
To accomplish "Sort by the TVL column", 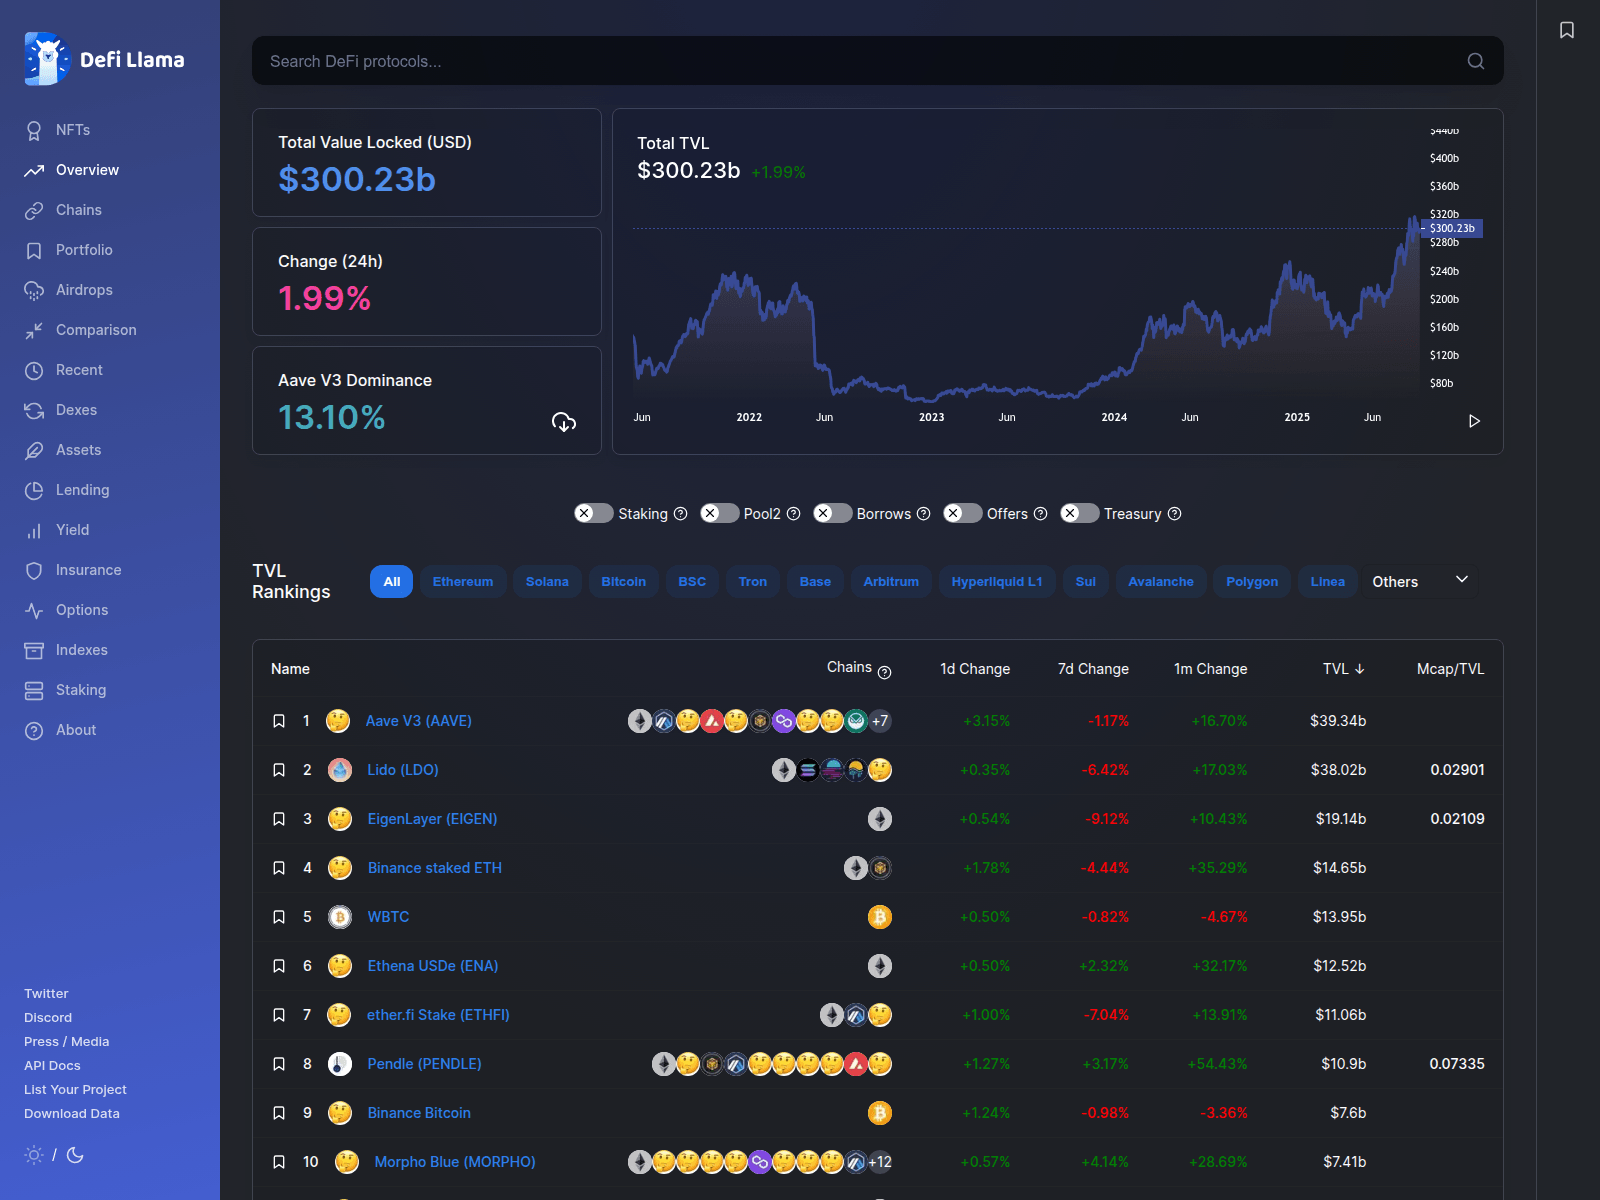I will pyautogui.click(x=1343, y=669).
